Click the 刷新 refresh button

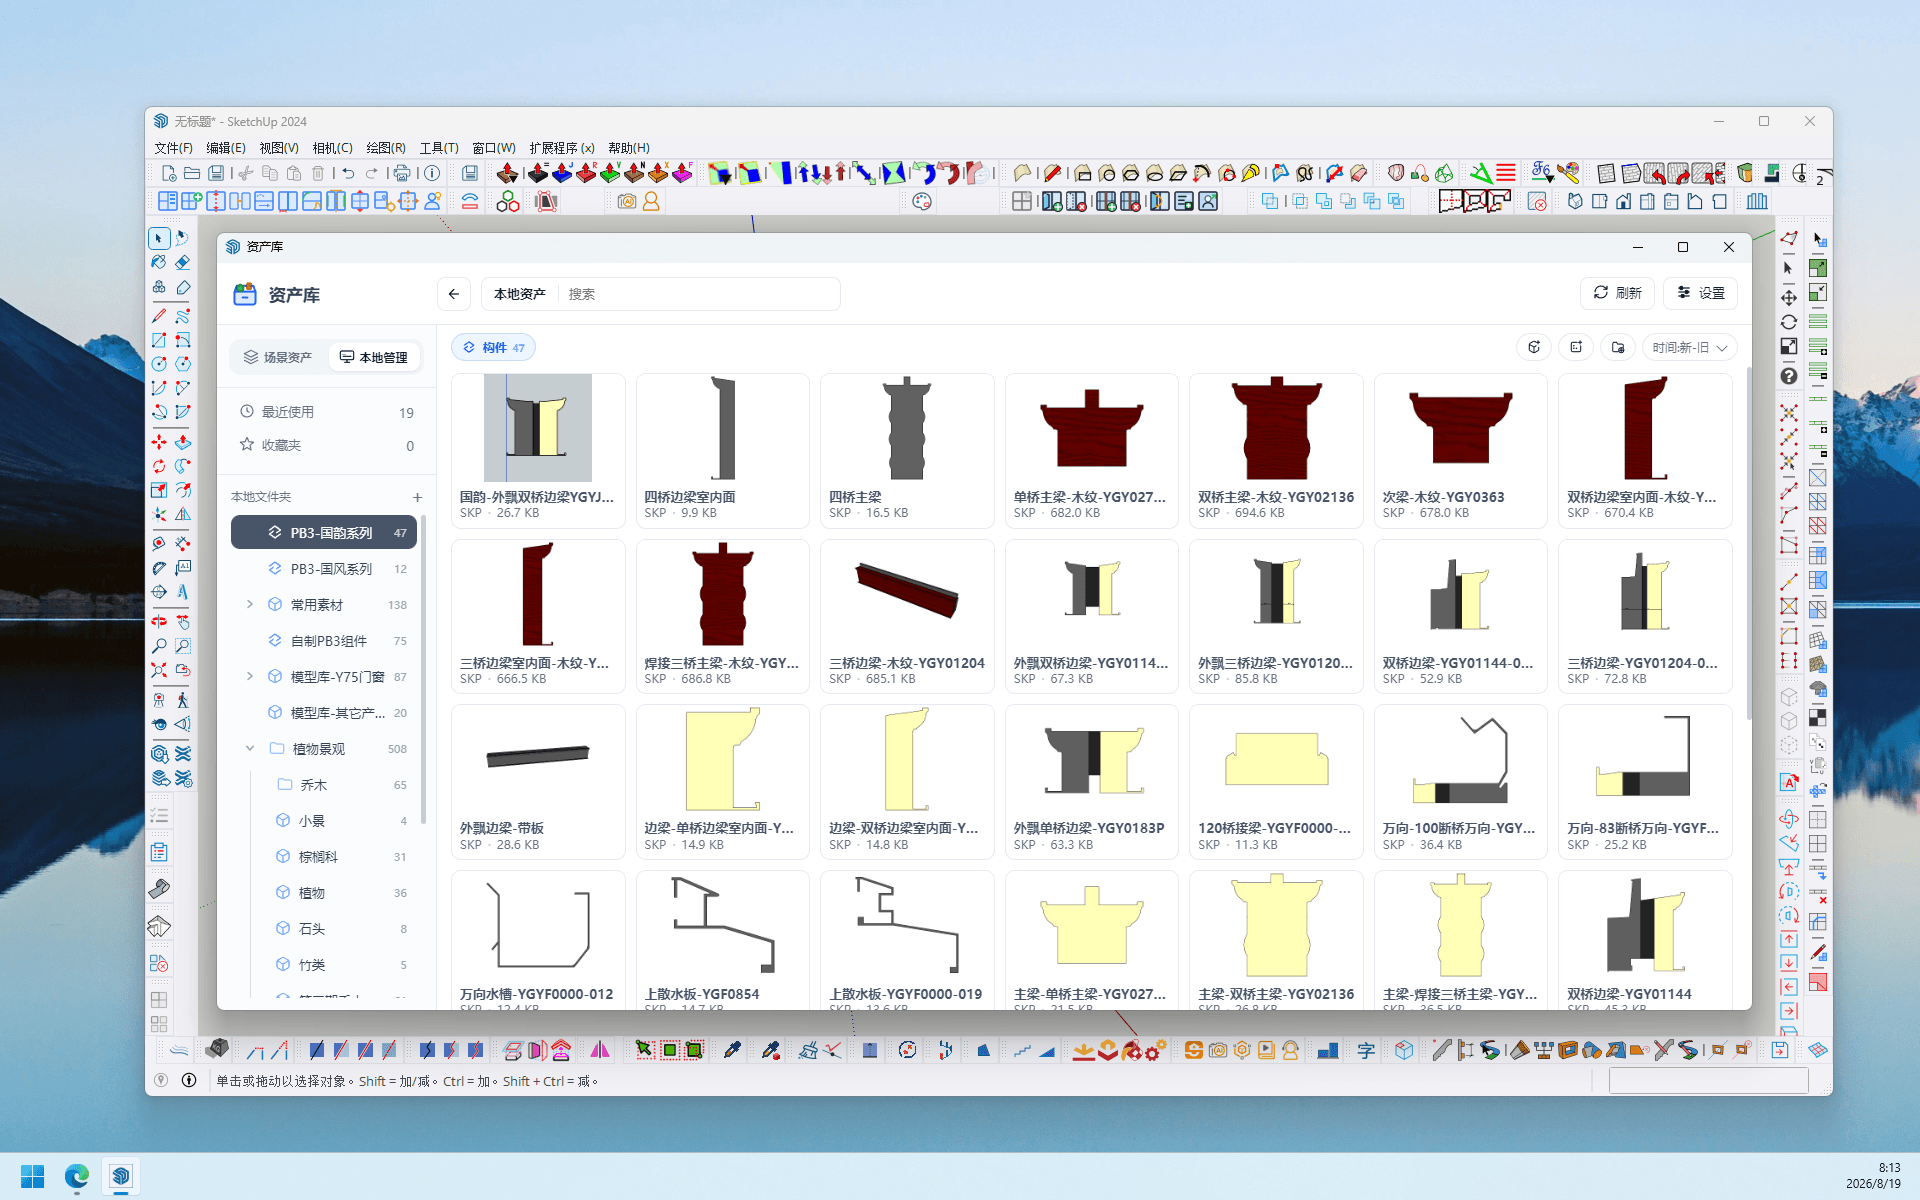pyautogui.click(x=1618, y=293)
